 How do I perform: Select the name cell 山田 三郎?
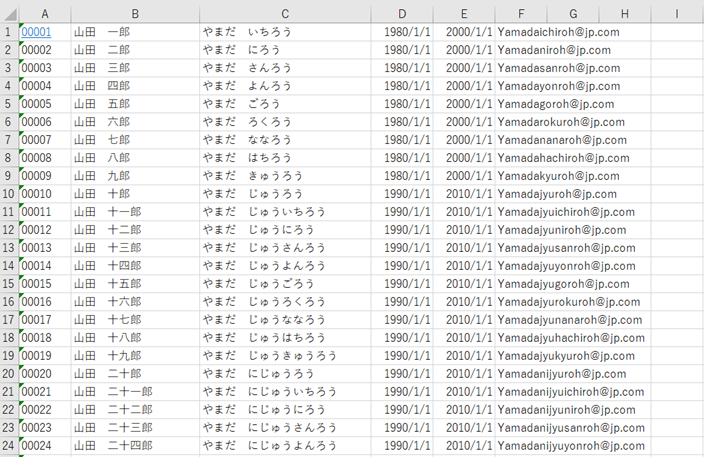pyautogui.click(x=135, y=68)
